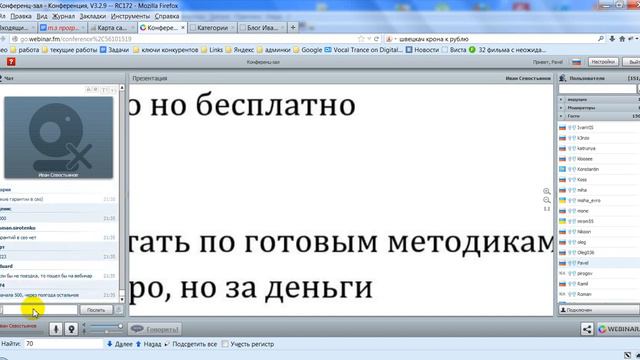
Task: Close the Конфере... tab
Action: tap(182, 28)
